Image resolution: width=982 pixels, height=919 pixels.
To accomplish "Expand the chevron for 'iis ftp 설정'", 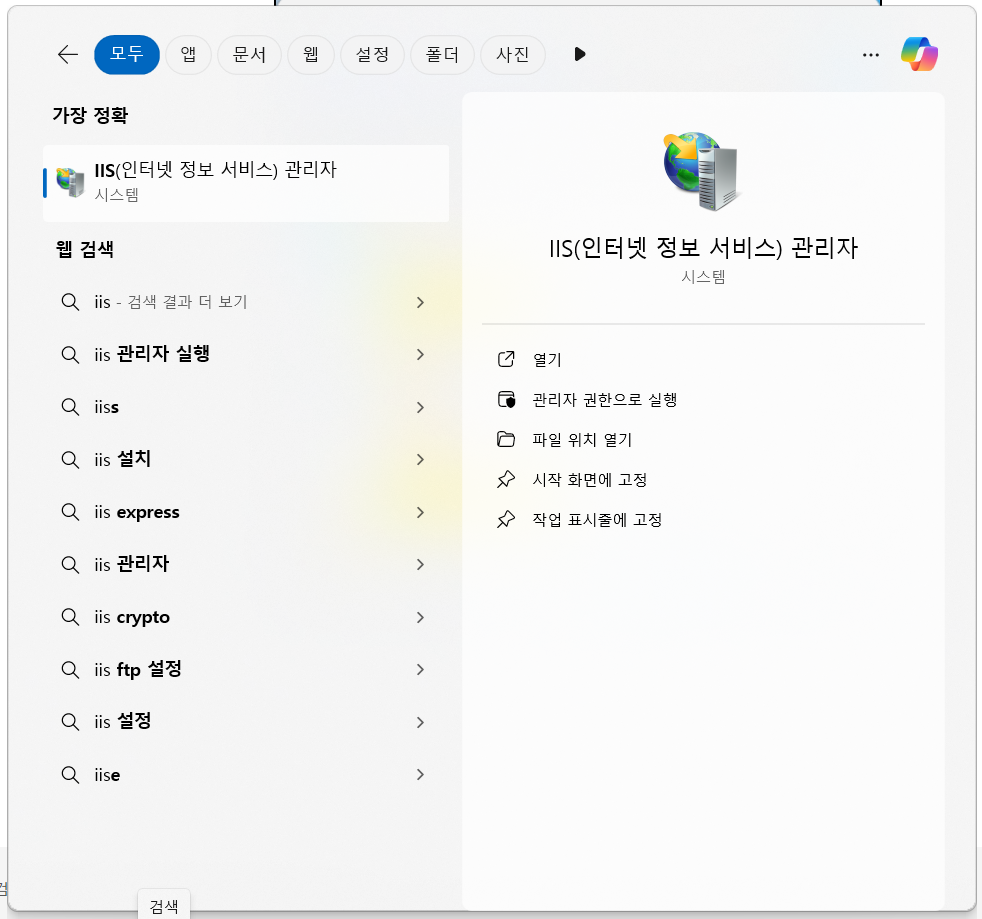I will click(x=420, y=670).
